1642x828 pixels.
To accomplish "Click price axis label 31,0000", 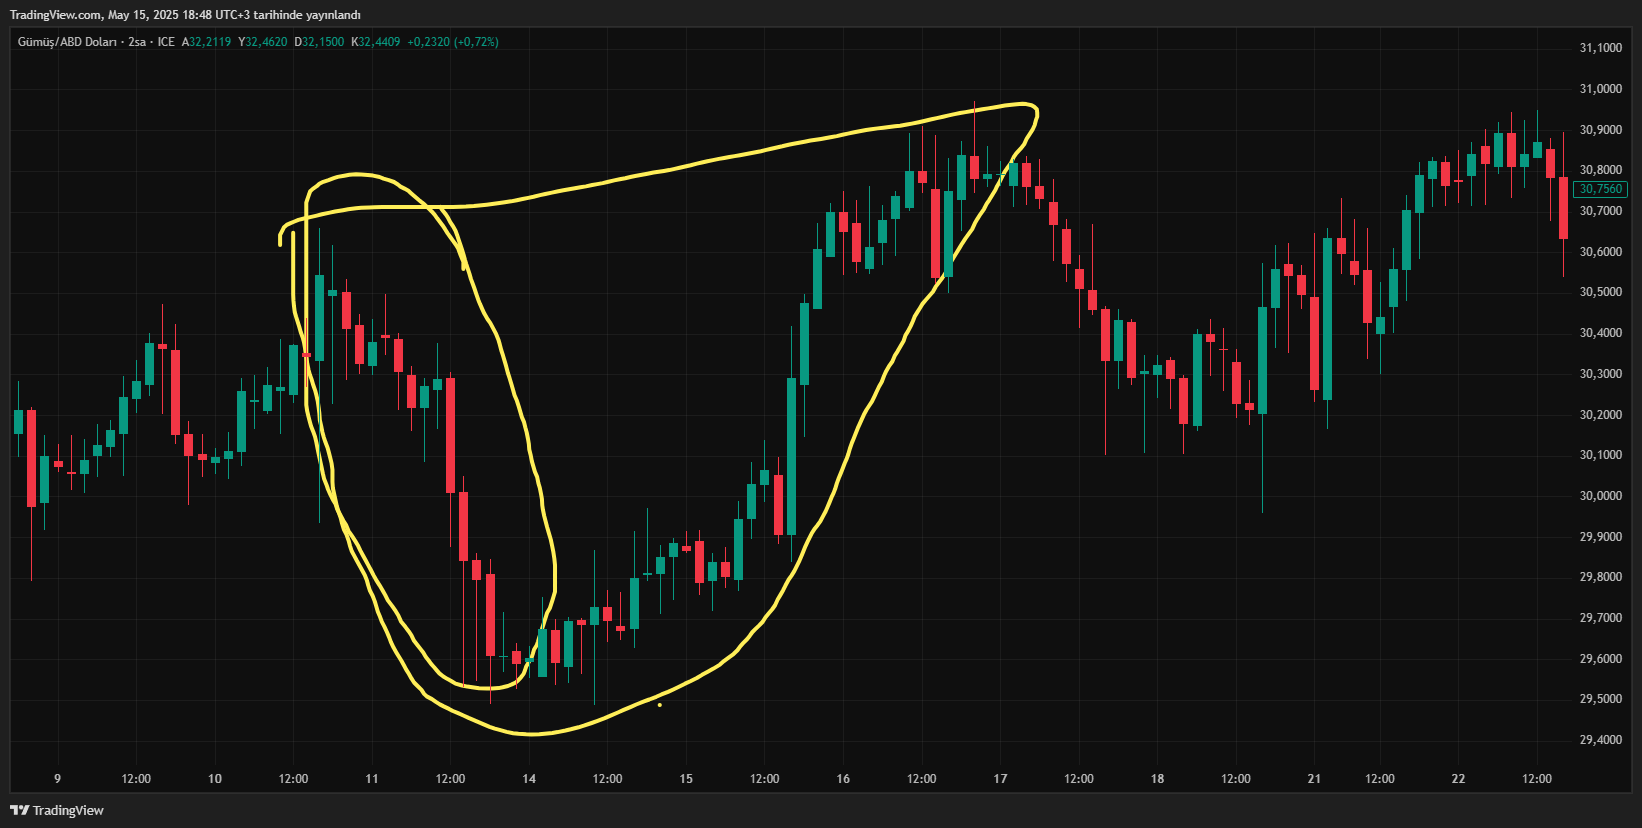I will click(1601, 89).
